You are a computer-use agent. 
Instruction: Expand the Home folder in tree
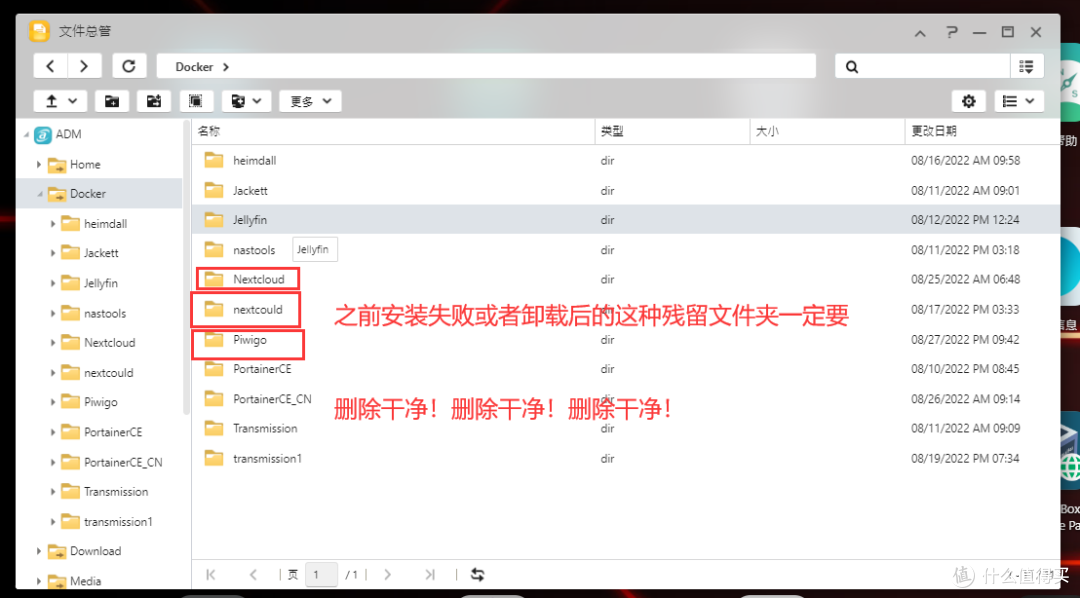[39, 165]
